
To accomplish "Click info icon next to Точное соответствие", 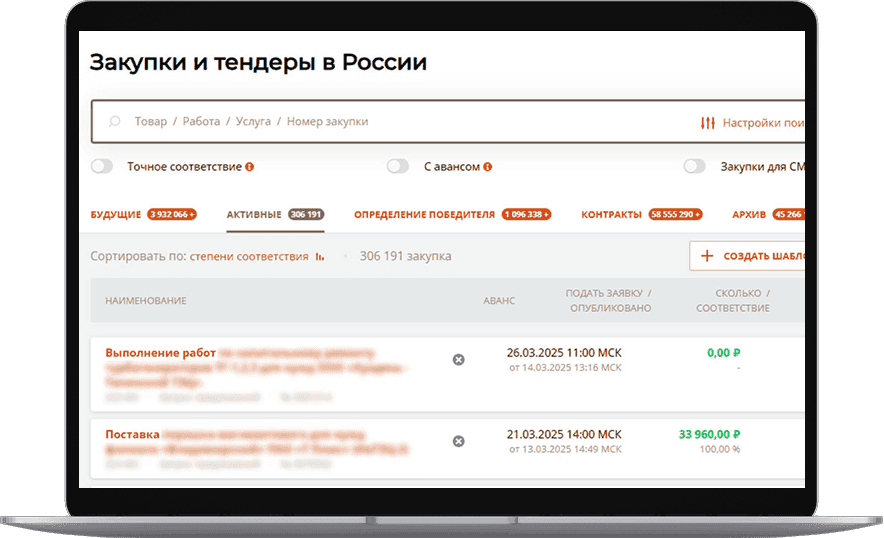I will point(250,167).
